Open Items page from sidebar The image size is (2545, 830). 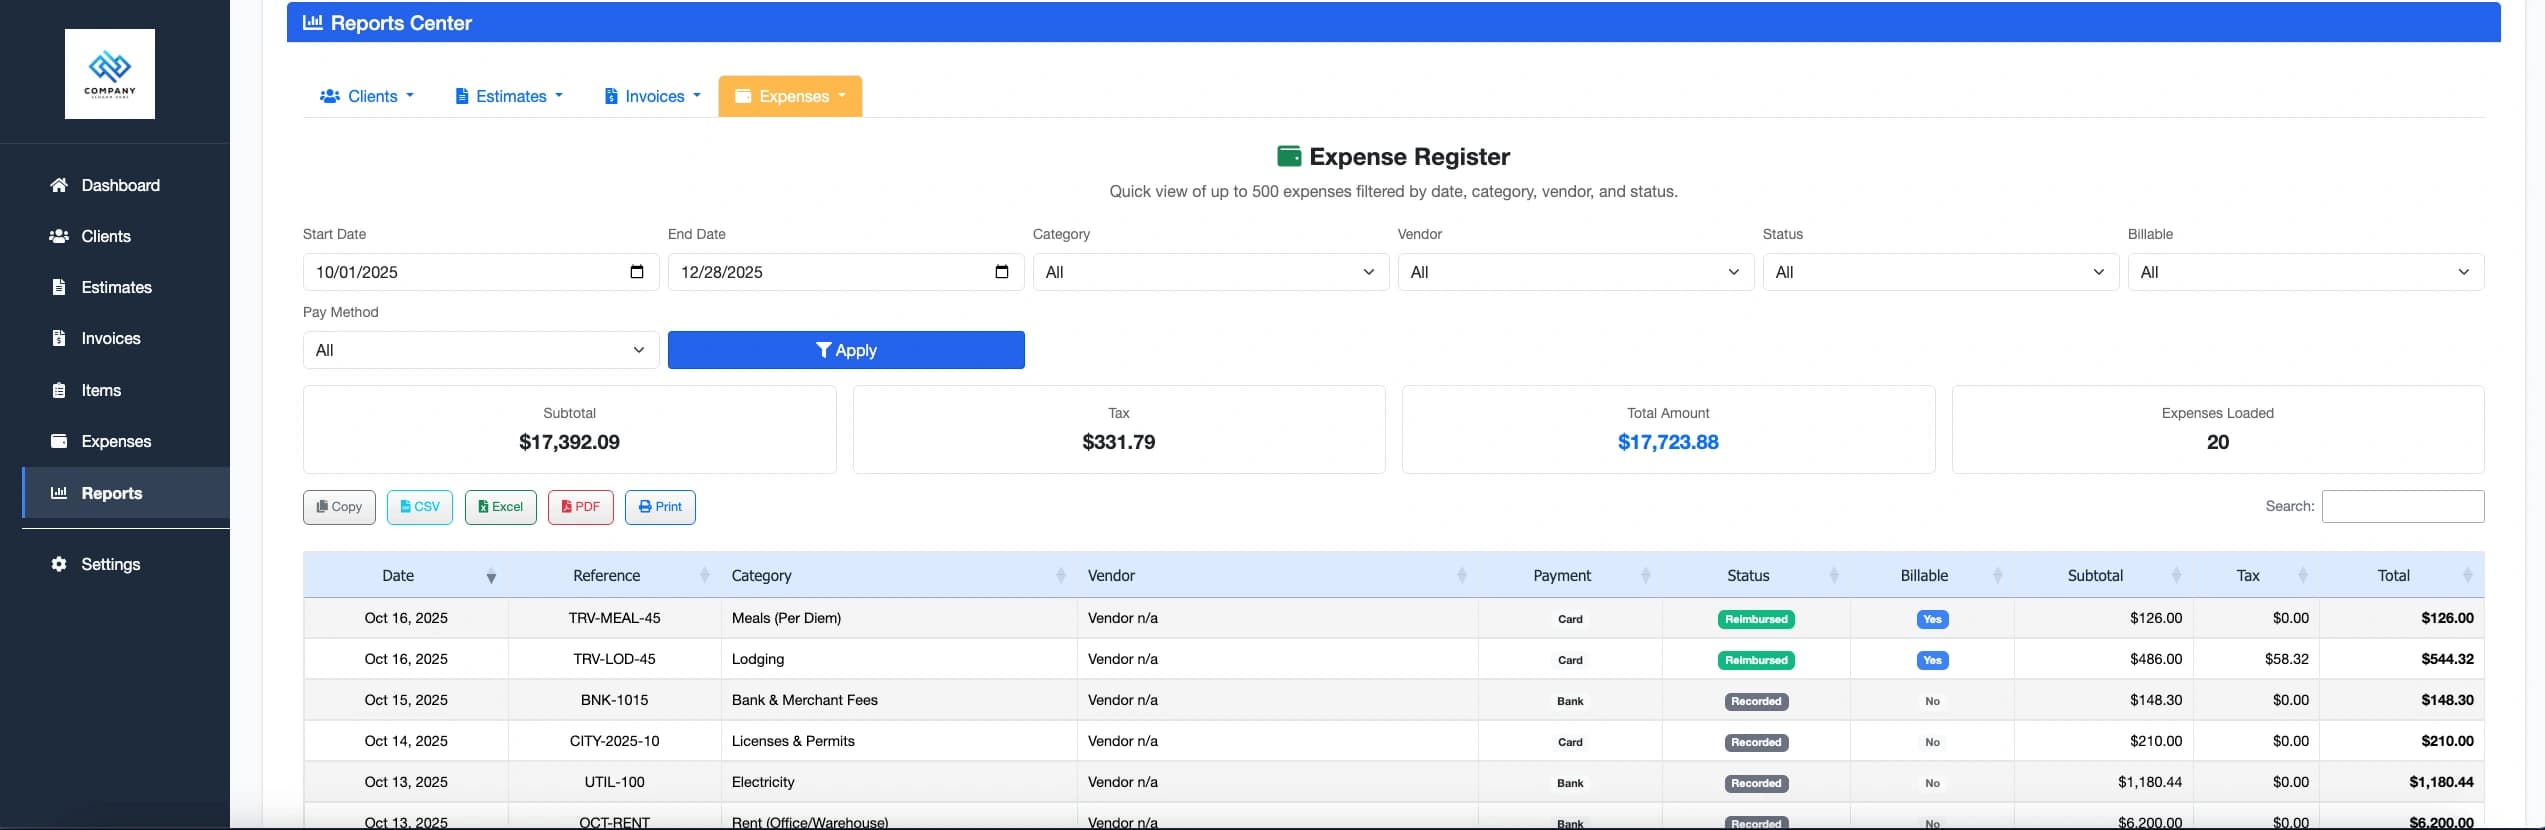pos(125,390)
